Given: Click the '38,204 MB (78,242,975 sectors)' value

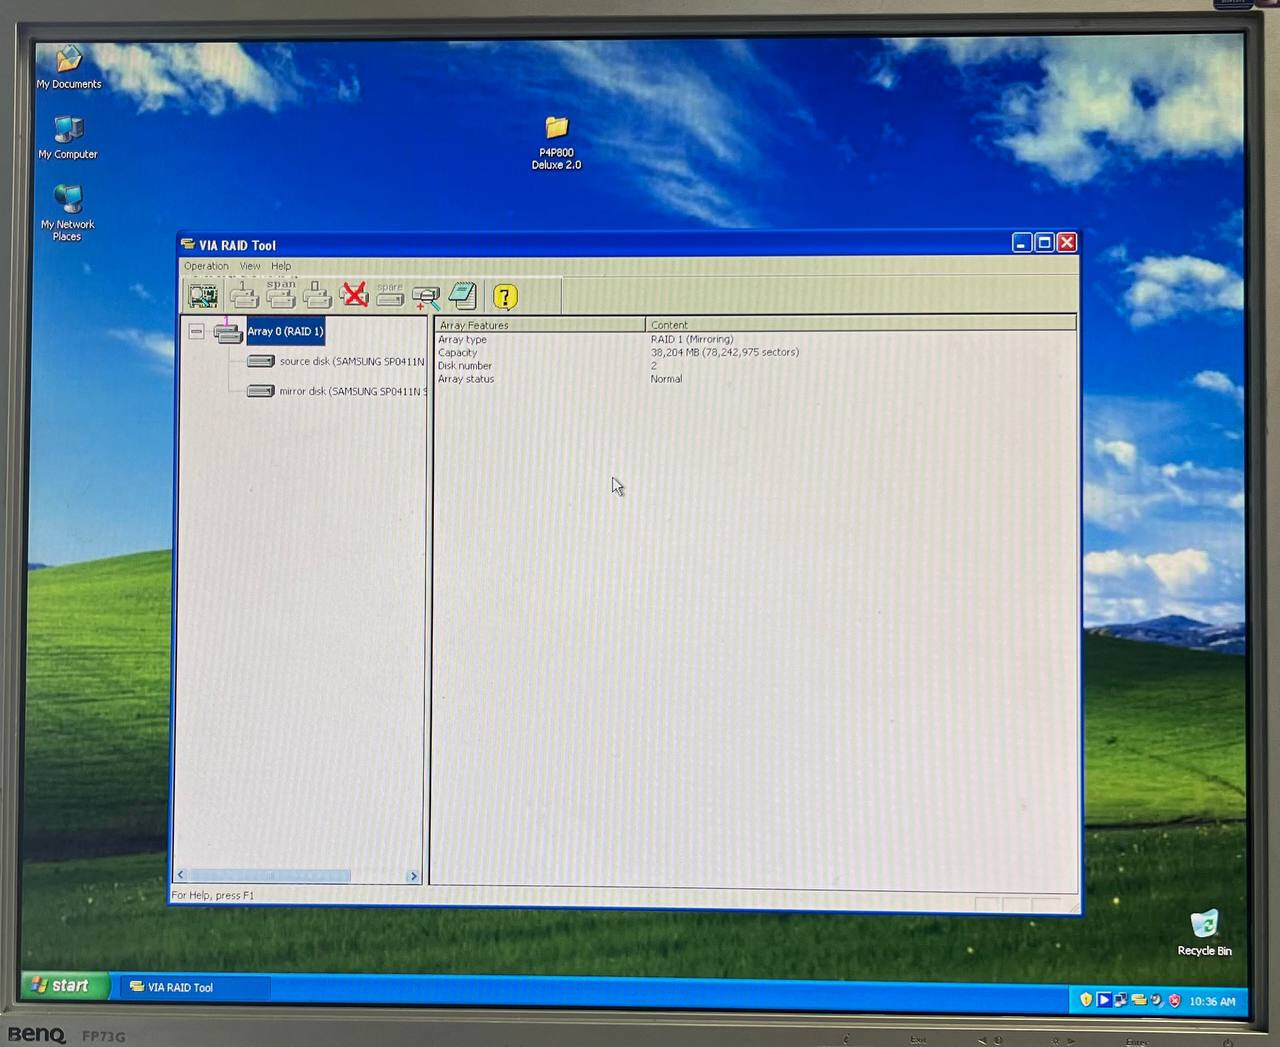Looking at the screenshot, I should point(725,352).
